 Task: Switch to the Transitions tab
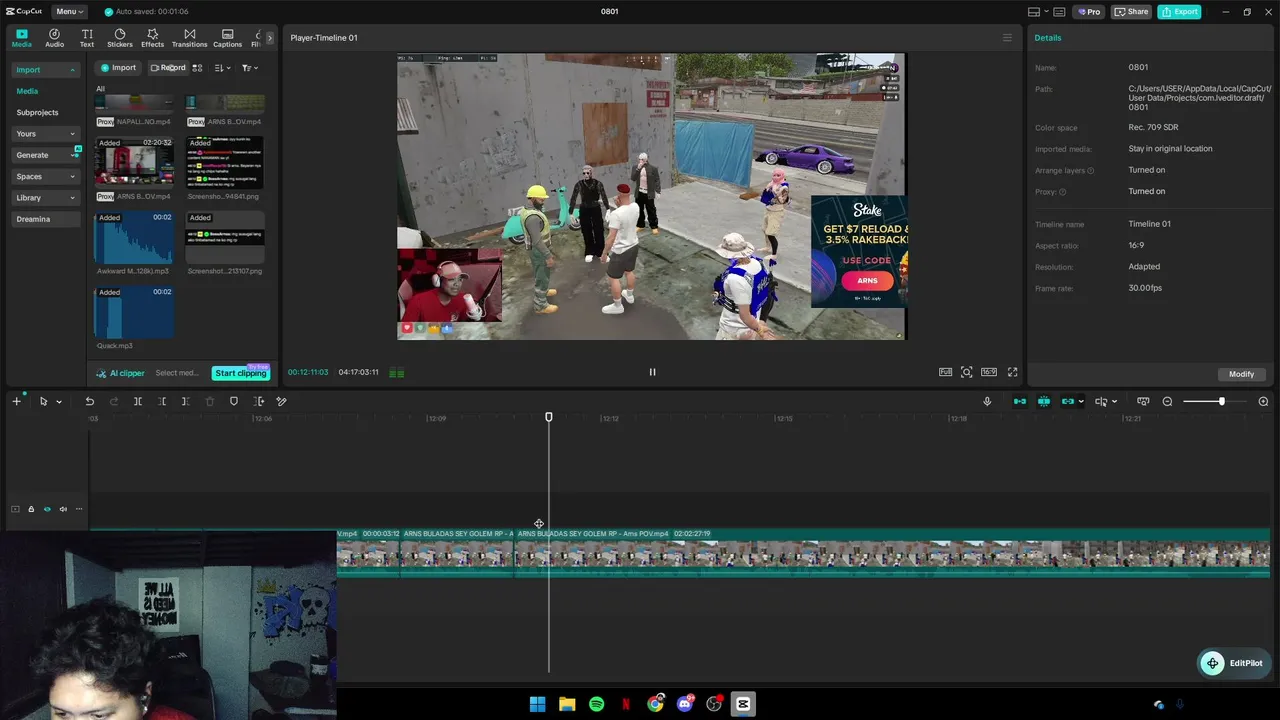(x=189, y=38)
